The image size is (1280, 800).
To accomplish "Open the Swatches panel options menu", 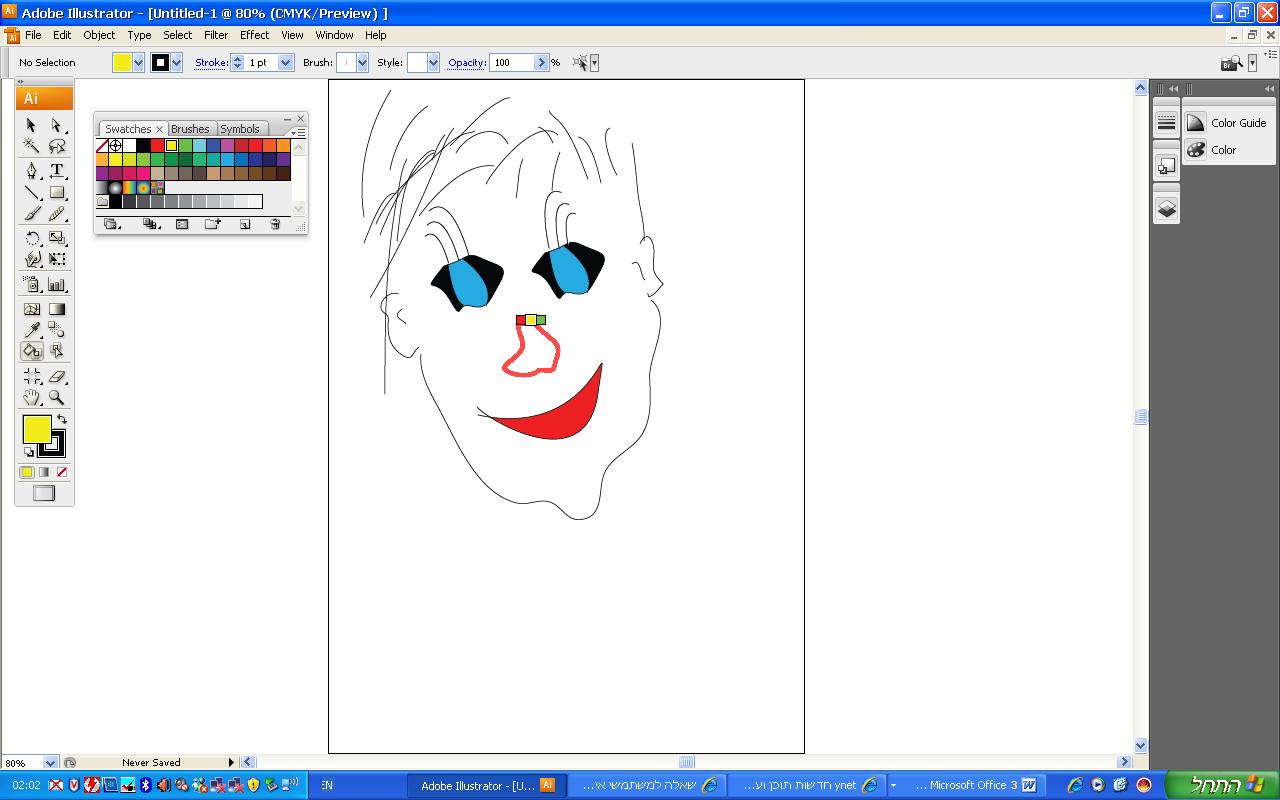I will coord(299,132).
